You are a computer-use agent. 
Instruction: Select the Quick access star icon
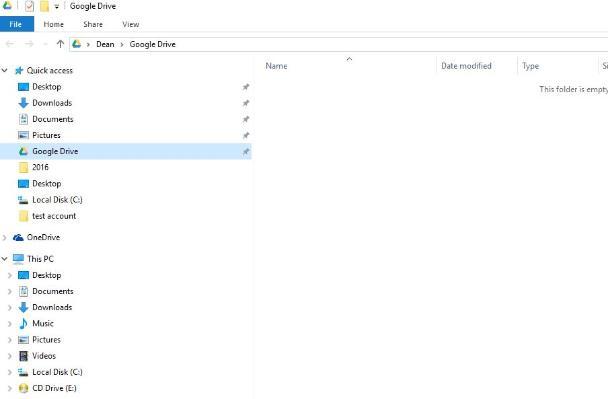tap(19, 71)
